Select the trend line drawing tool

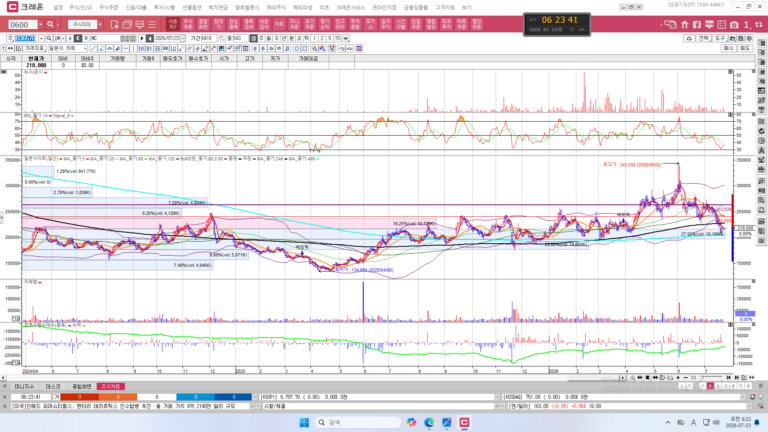point(93,48)
